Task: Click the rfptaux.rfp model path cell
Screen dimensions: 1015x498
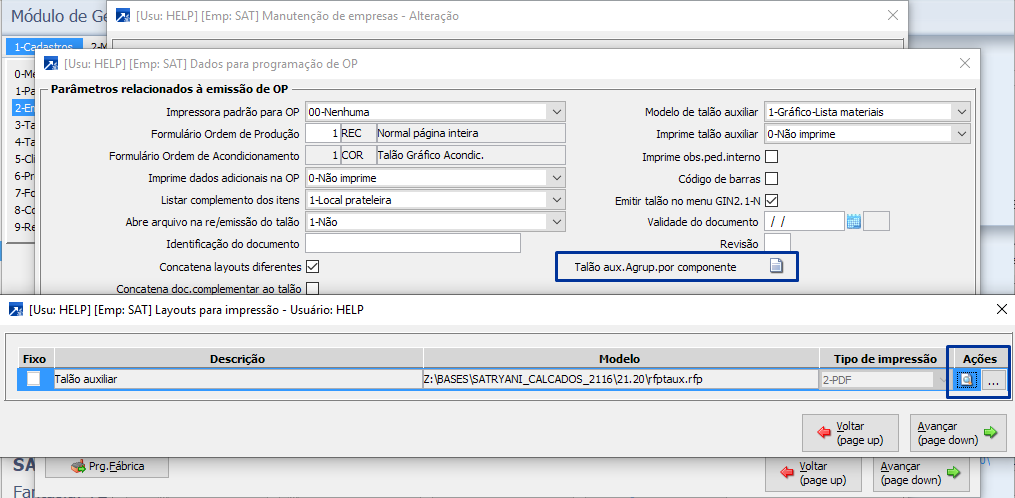Action: (621, 380)
